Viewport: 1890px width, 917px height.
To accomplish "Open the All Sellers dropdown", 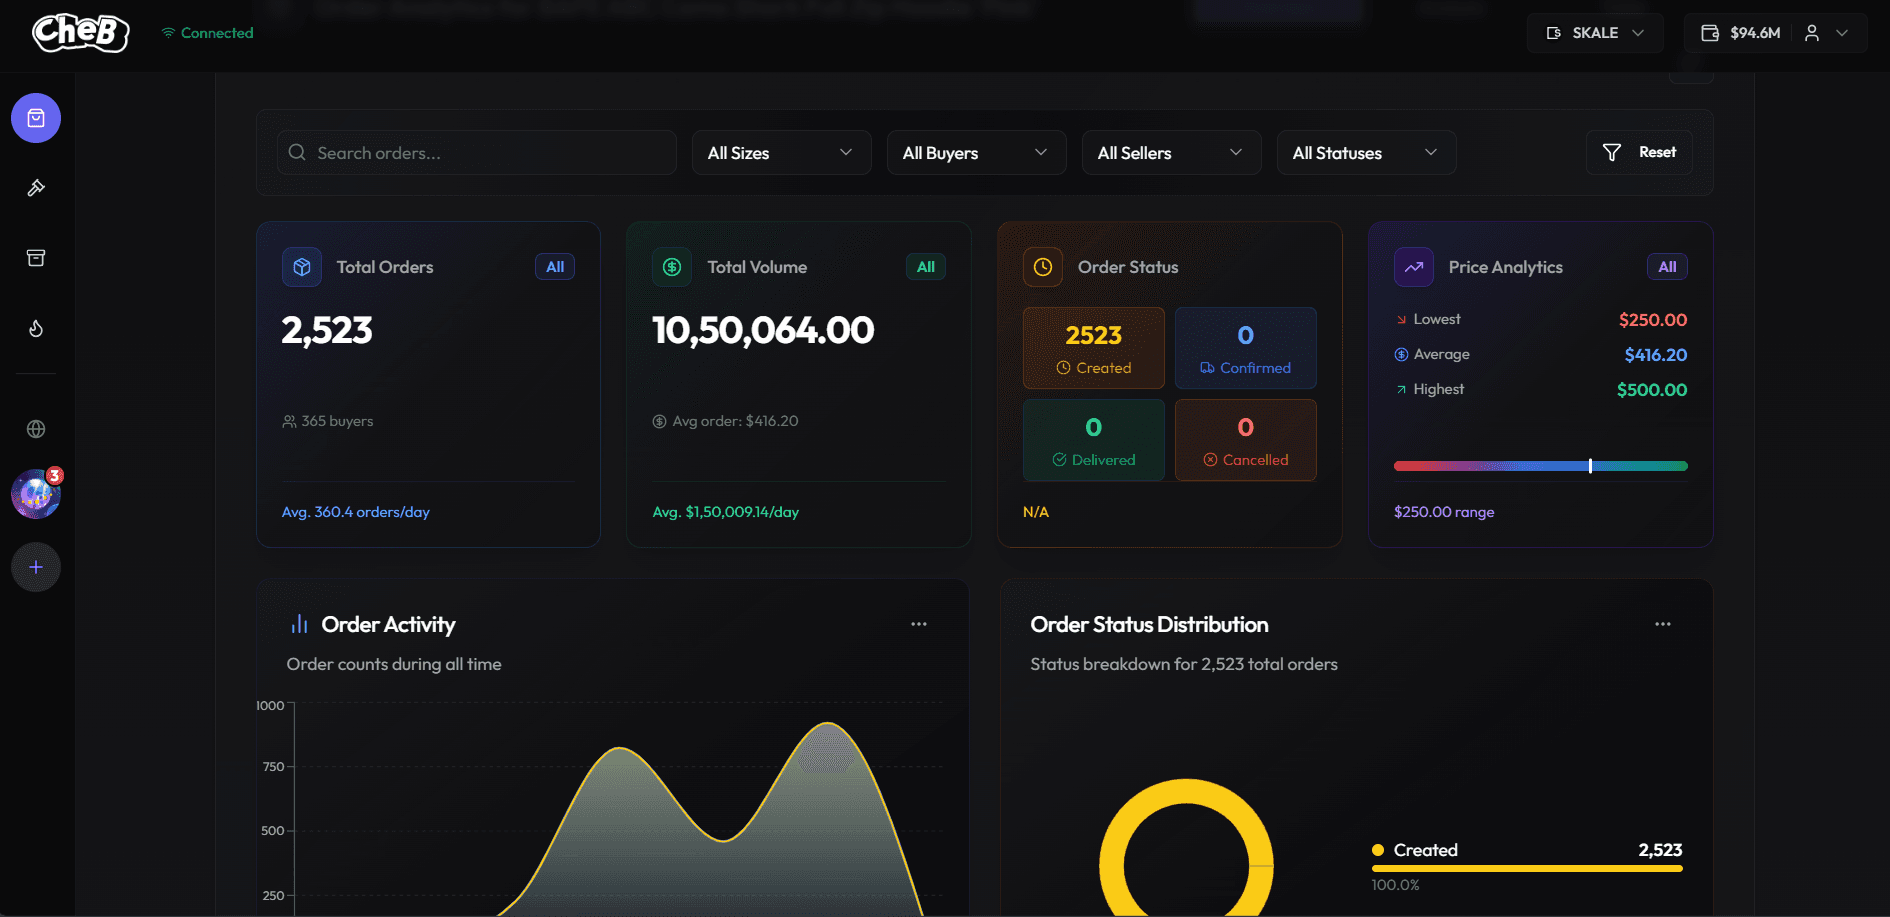I will [1172, 153].
